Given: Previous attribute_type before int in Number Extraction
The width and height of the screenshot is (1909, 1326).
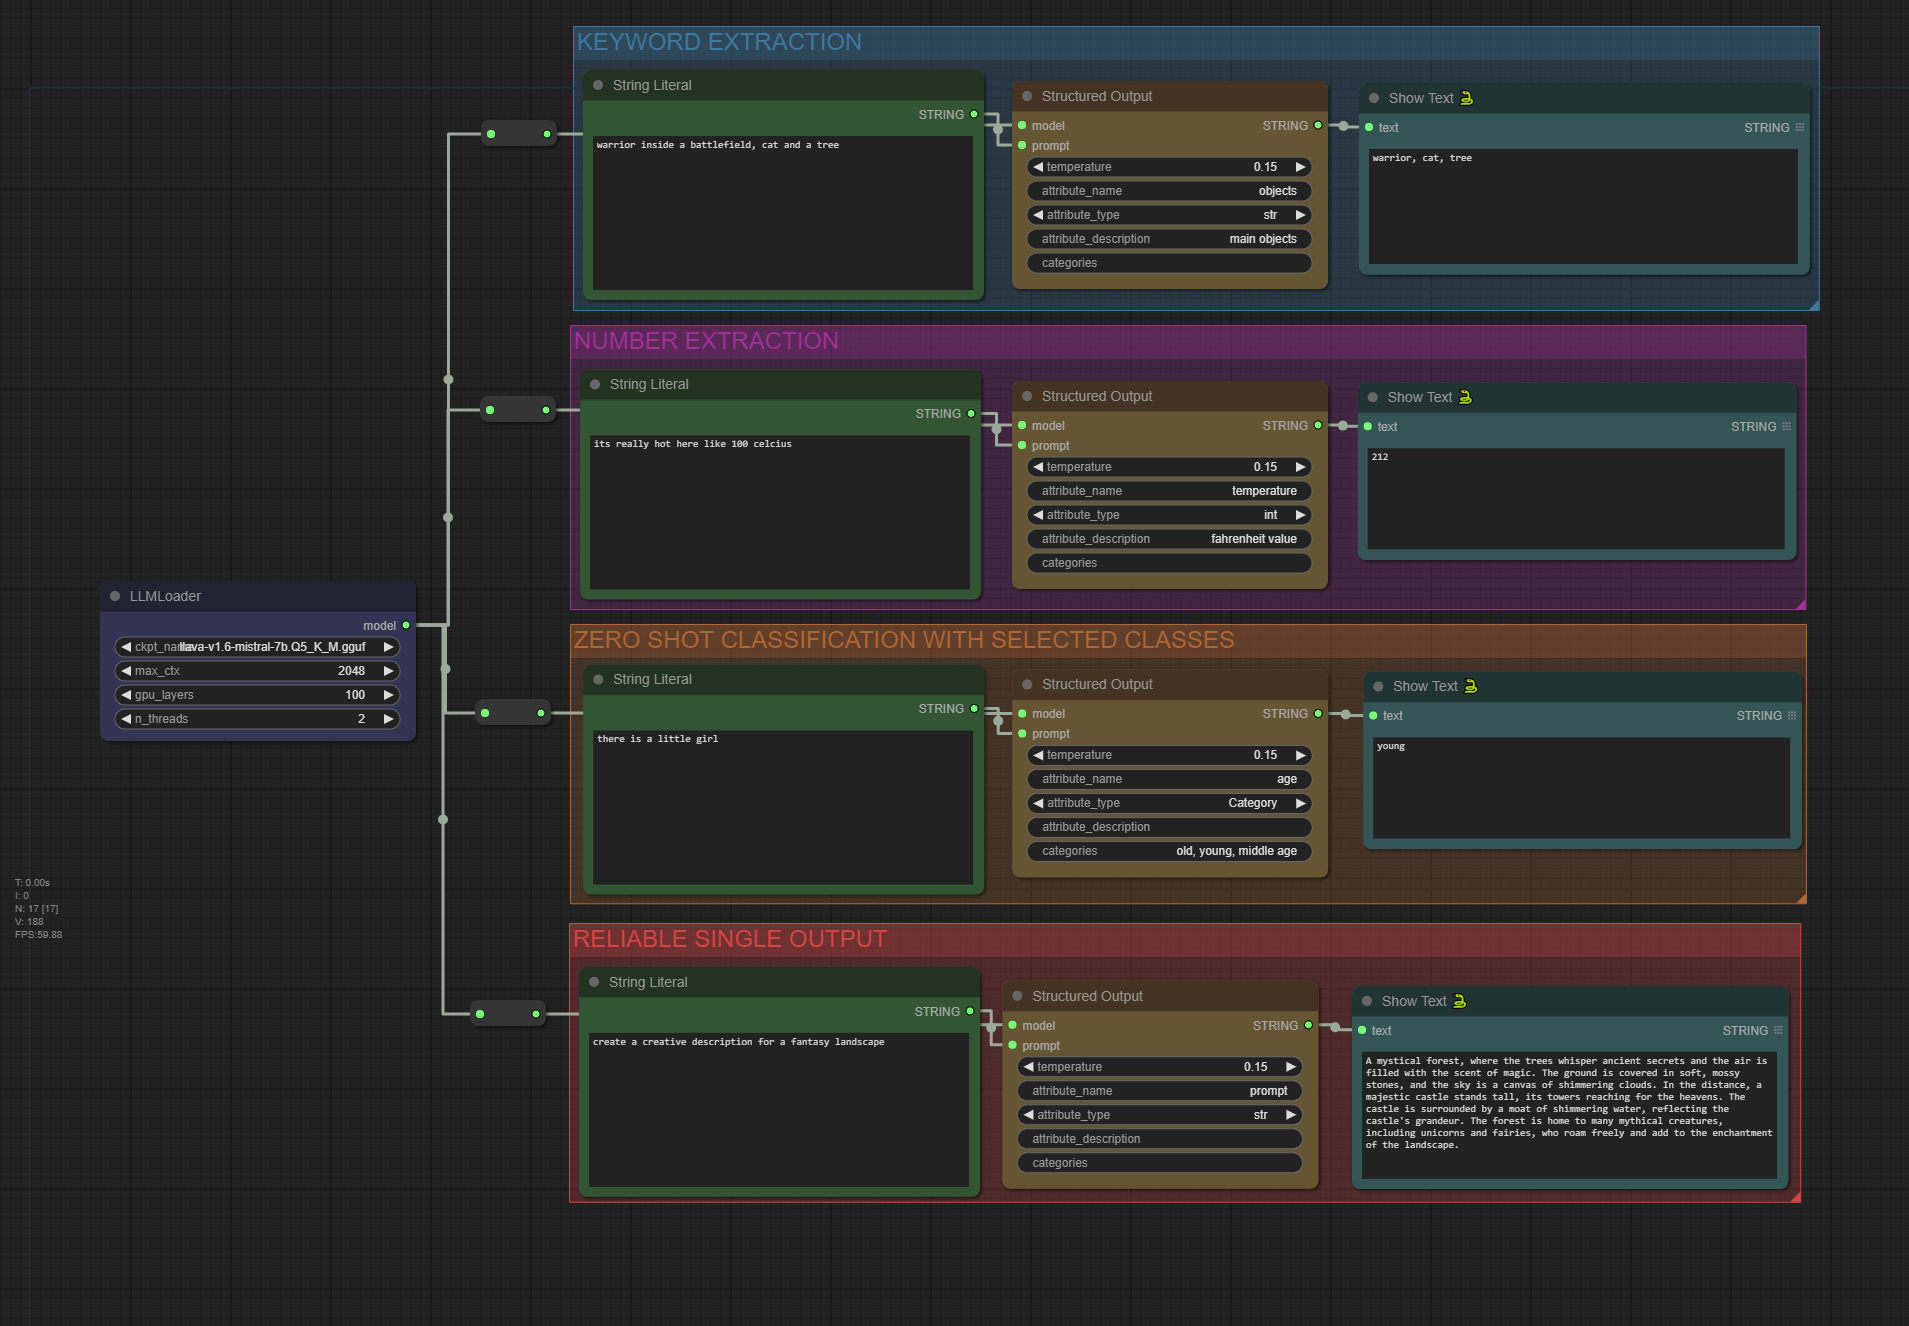Looking at the screenshot, I should (x=1038, y=515).
